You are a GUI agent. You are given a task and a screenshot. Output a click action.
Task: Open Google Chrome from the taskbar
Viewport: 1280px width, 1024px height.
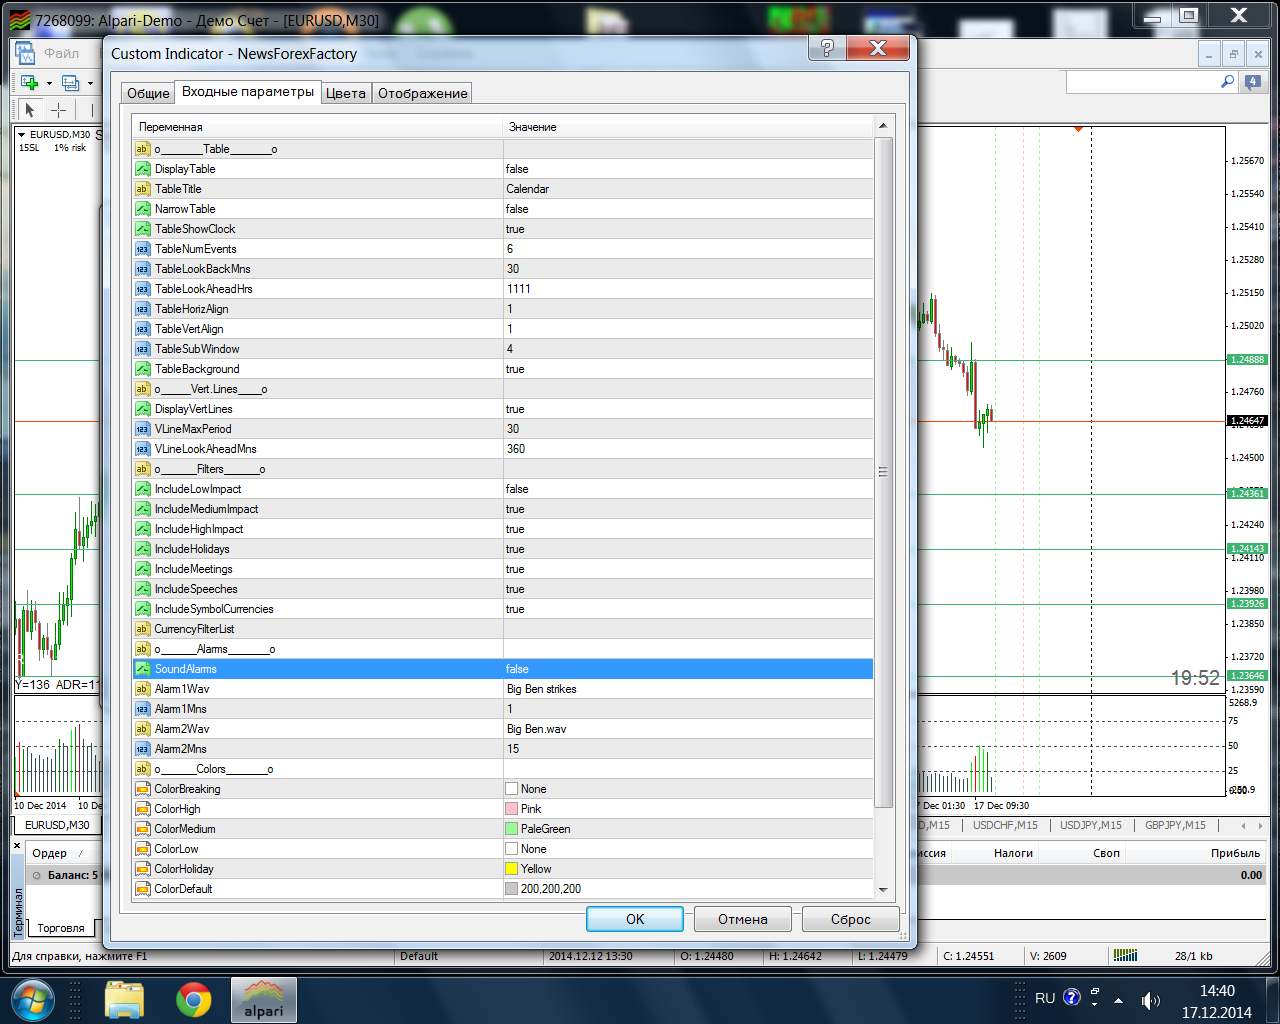193,1000
